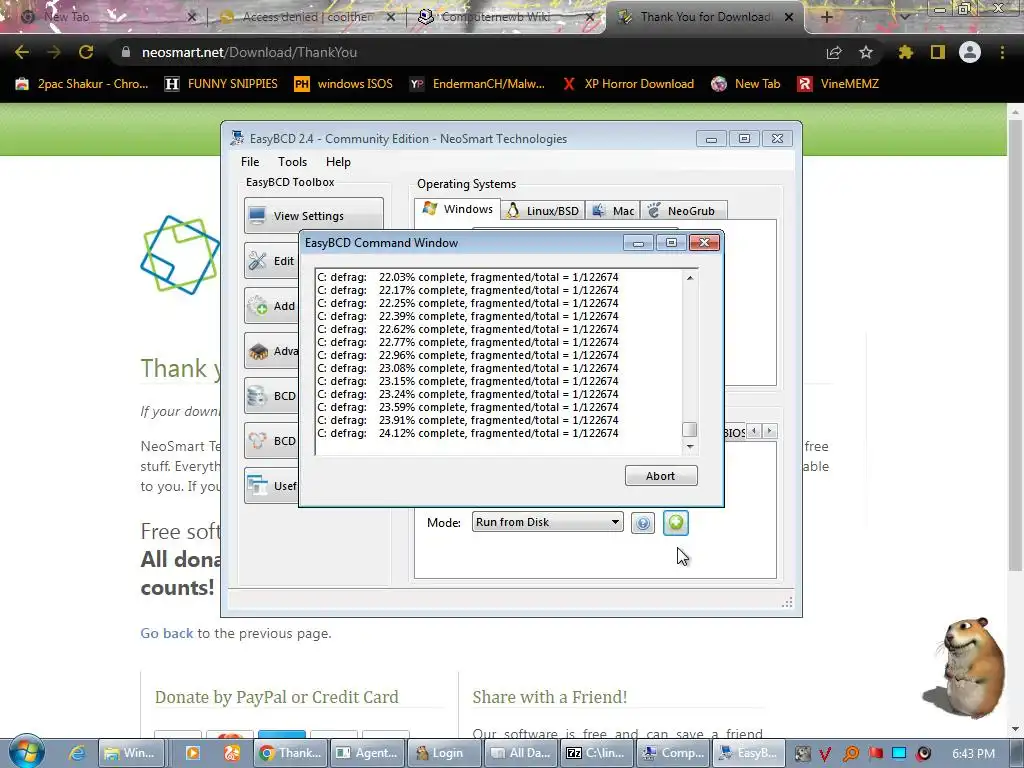Click the command output scroll up arrow
The image size is (1024, 768).
pos(690,278)
